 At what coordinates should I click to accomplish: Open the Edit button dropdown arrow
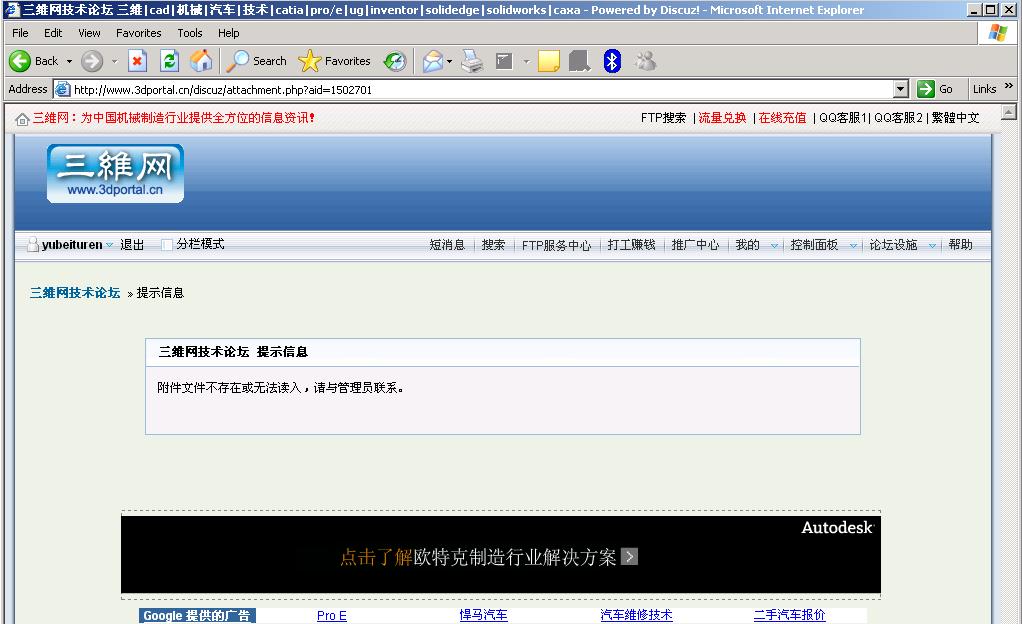(x=526, y=61)
